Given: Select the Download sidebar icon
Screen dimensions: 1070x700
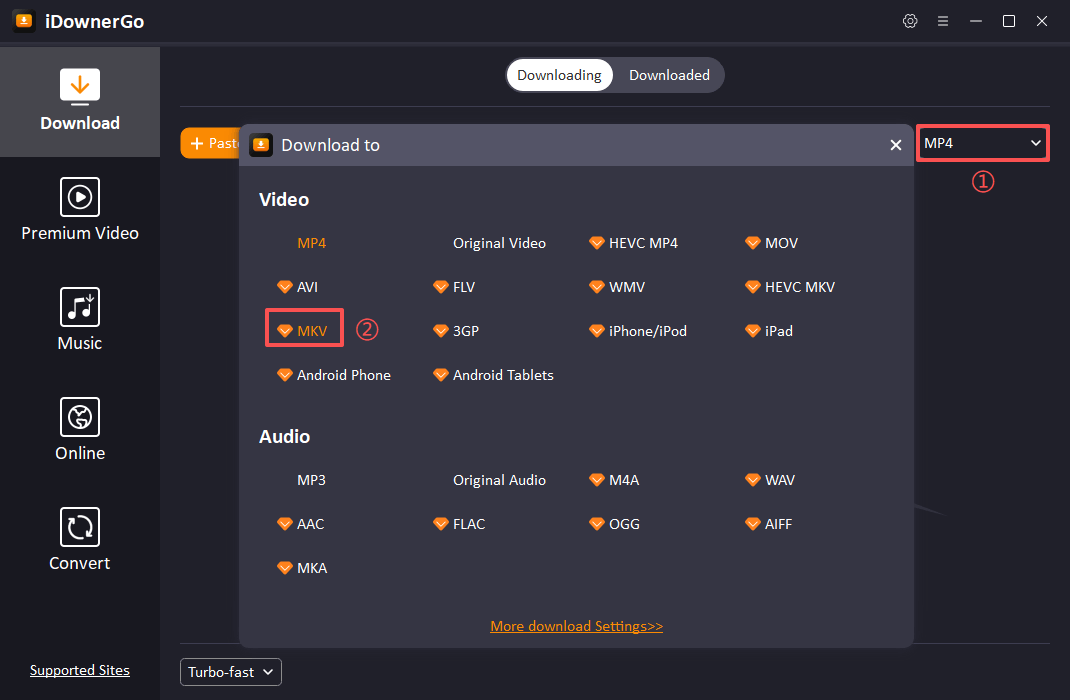Looking at the screenshot, I should click(x=80, y=87).
